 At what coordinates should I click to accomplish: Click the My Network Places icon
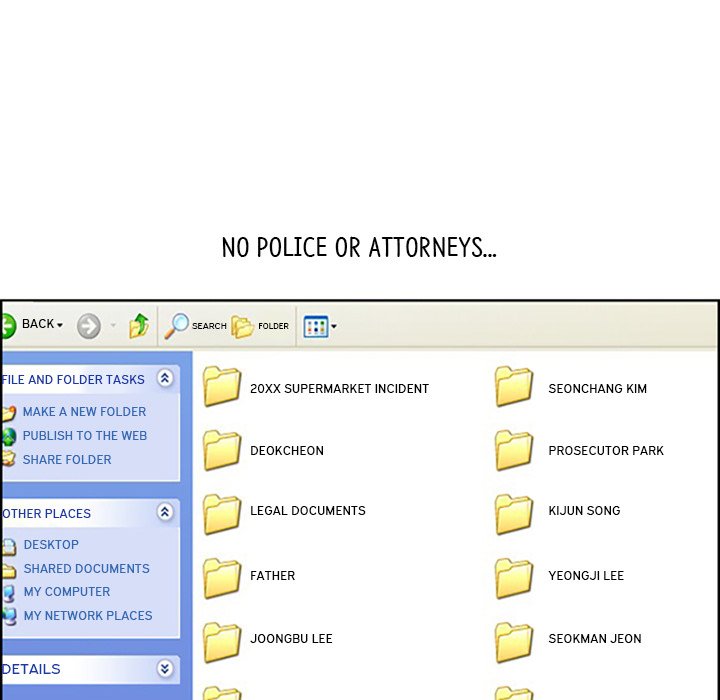click(x=9, y=616)
